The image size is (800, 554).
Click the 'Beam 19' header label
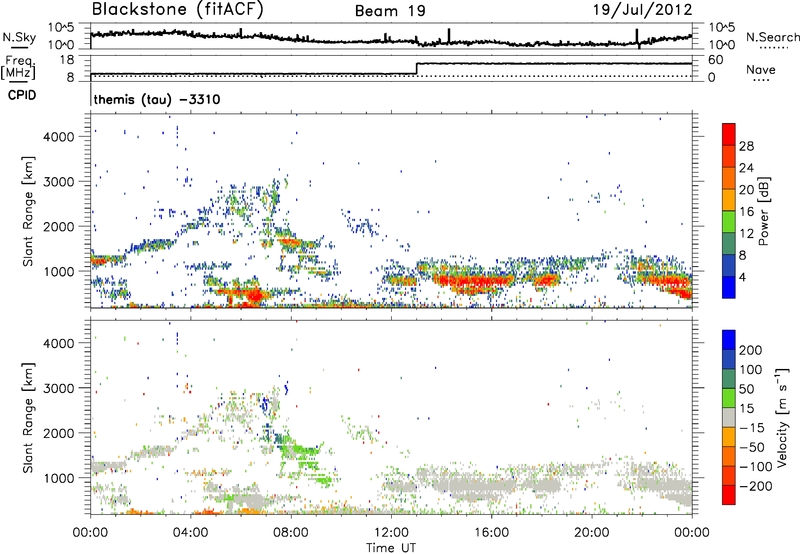(x=390, y=11)
